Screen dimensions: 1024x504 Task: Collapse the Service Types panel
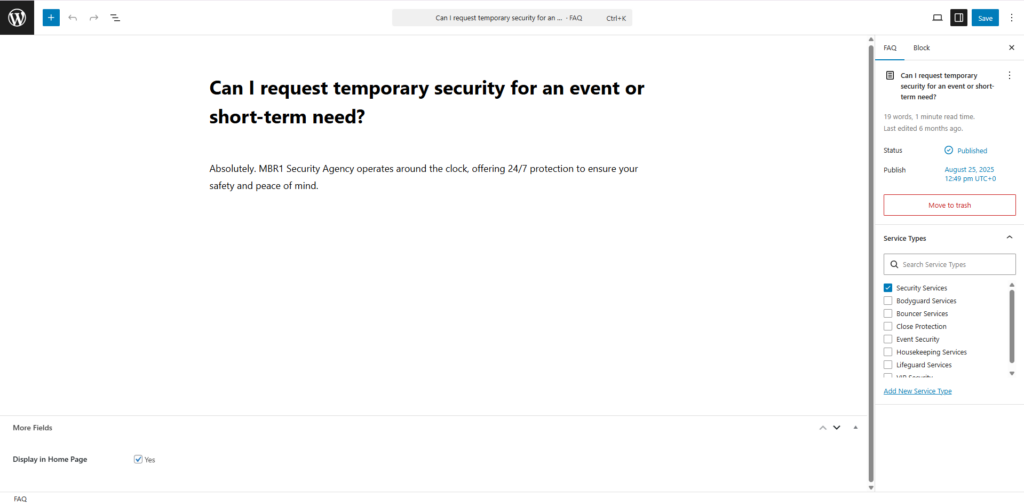[1008, 238]
